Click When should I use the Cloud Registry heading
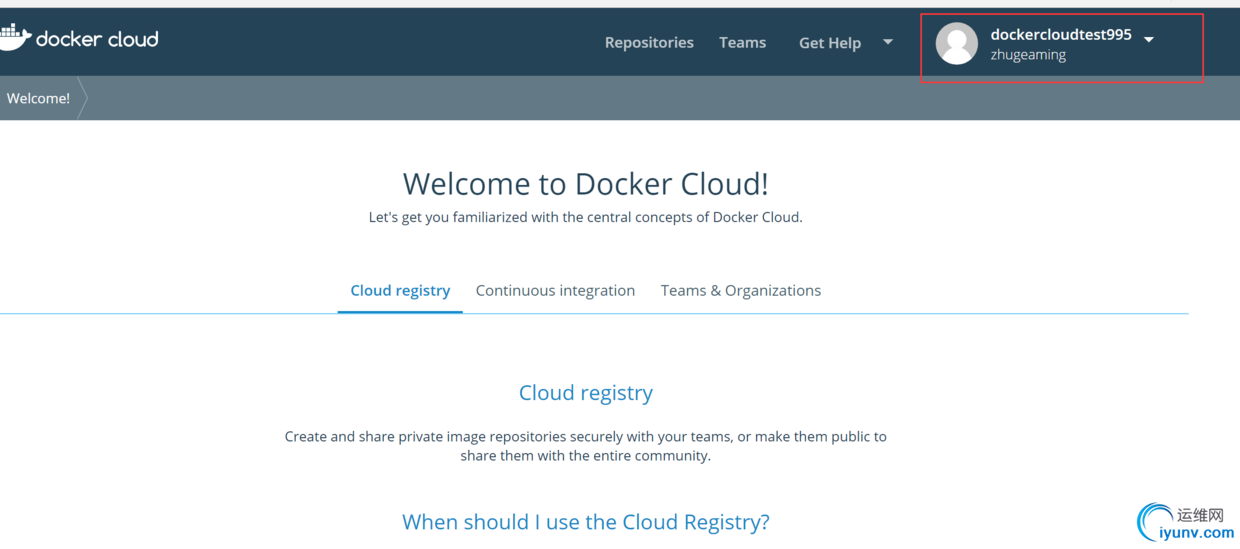 [x=586, y=522]
